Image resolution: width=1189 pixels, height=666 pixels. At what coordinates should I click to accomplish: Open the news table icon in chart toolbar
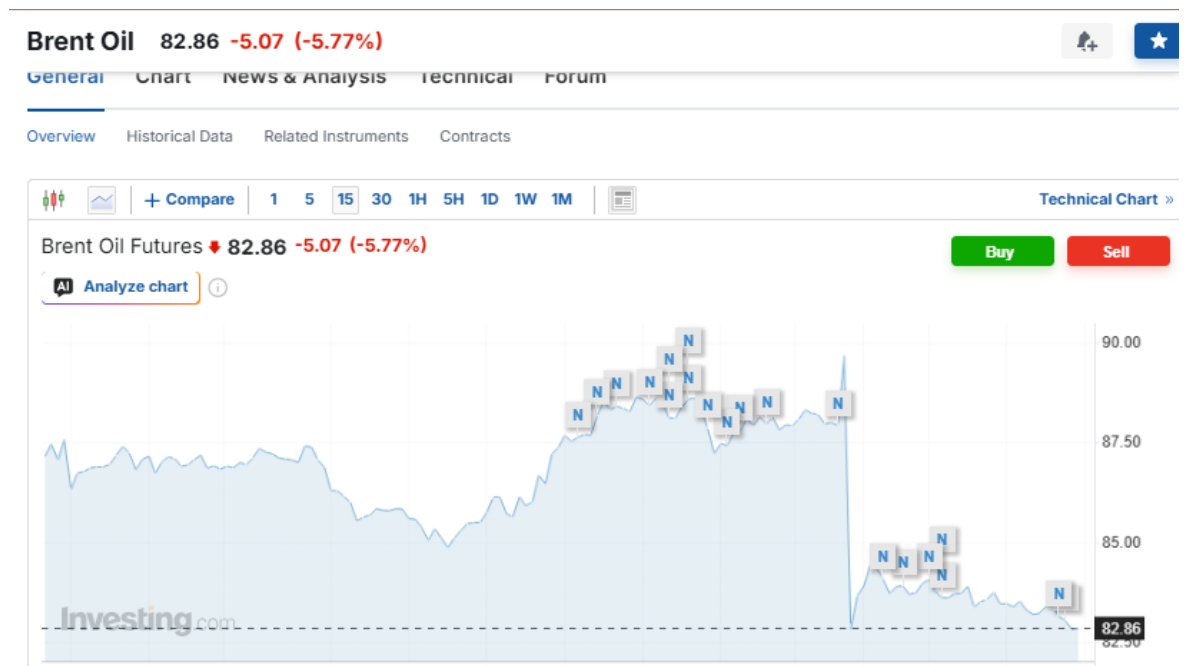[x=622, y=200]
